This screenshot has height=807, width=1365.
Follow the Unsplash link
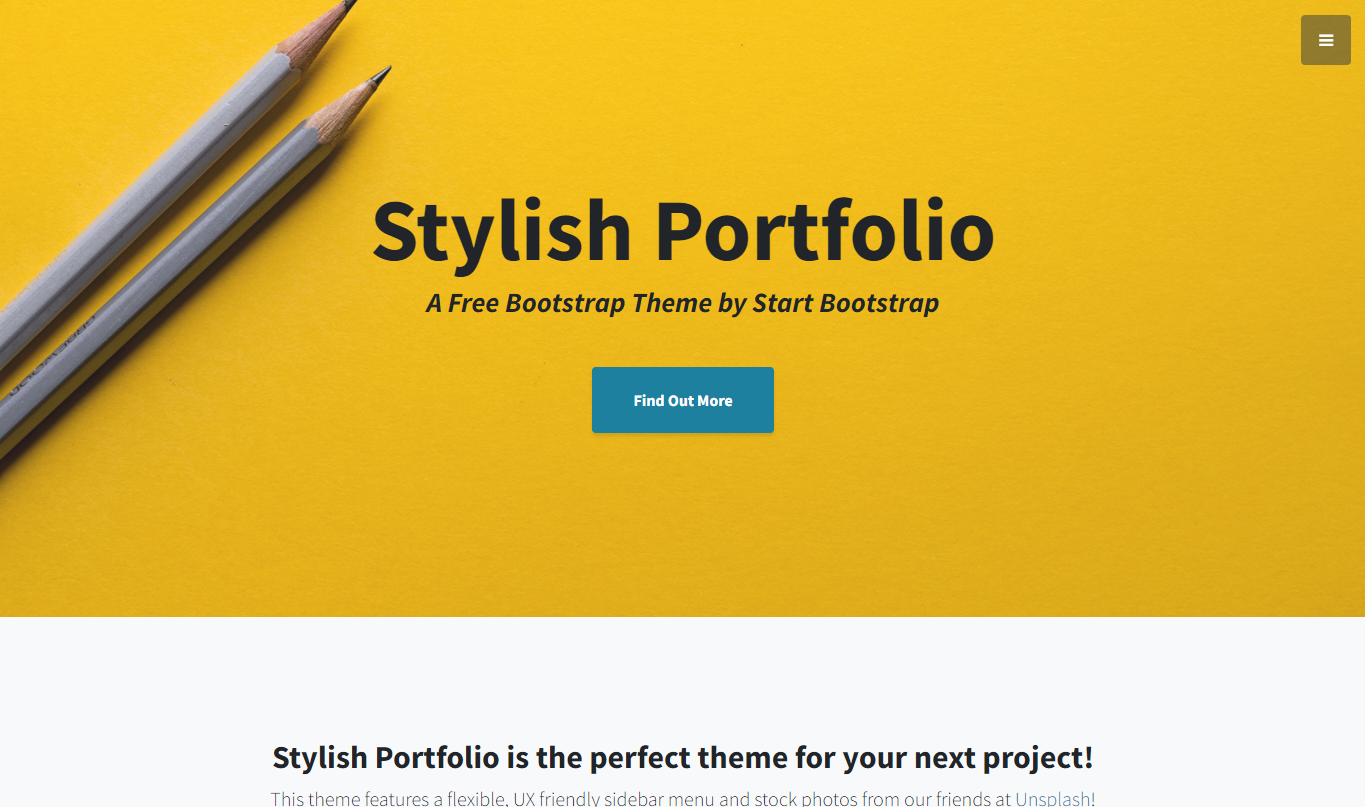point(1053,799)
